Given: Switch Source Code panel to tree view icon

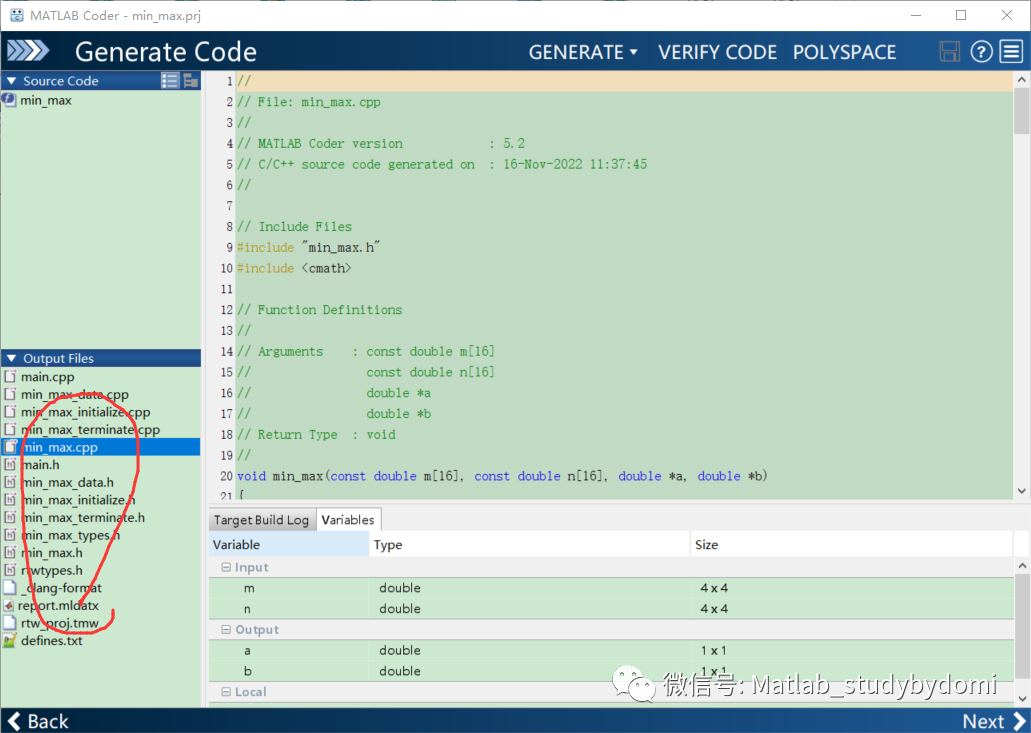Looking at the screenshot, I should click(x=191, y=80).
